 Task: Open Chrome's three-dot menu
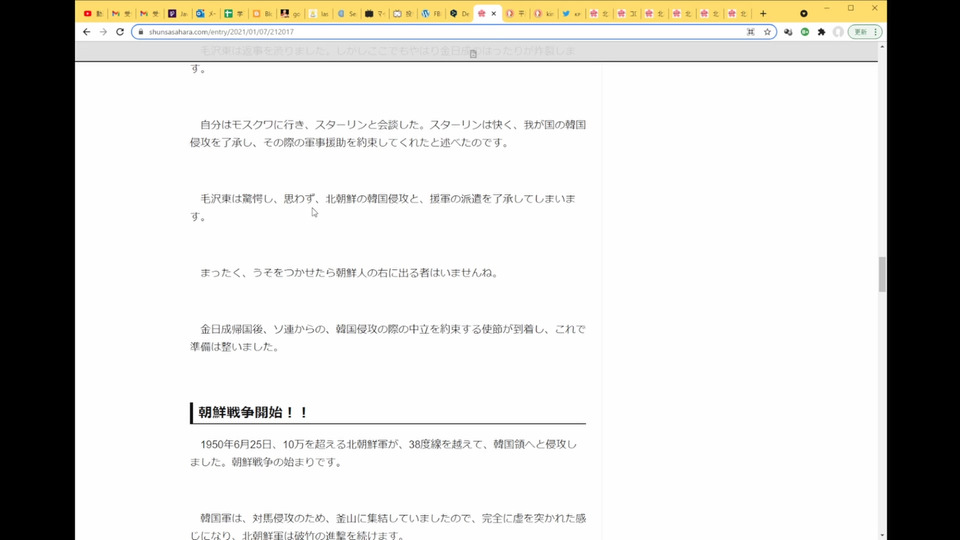pos(876,32)
